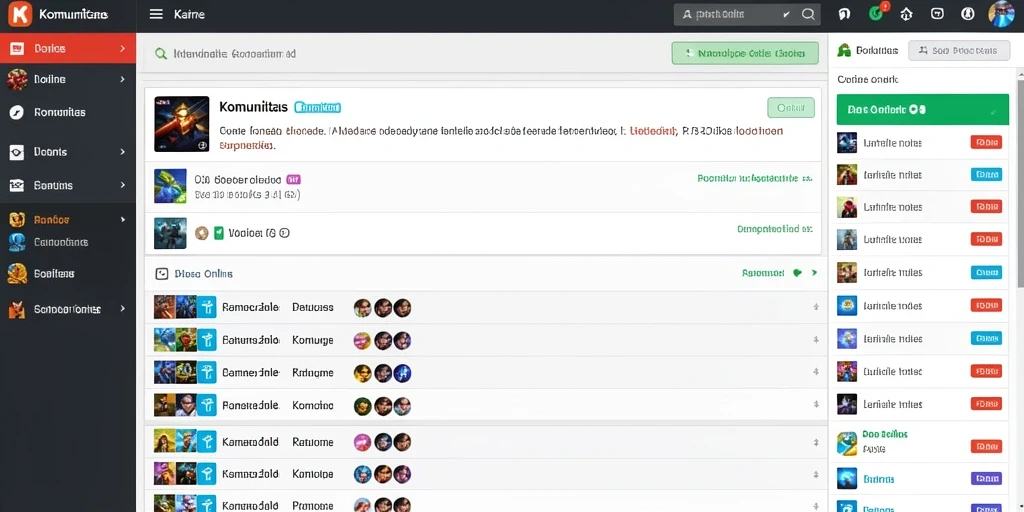
Task: Click the purple badge after OIA doooer oladoo
Action: pyautogui.click(x=293, y=179)
